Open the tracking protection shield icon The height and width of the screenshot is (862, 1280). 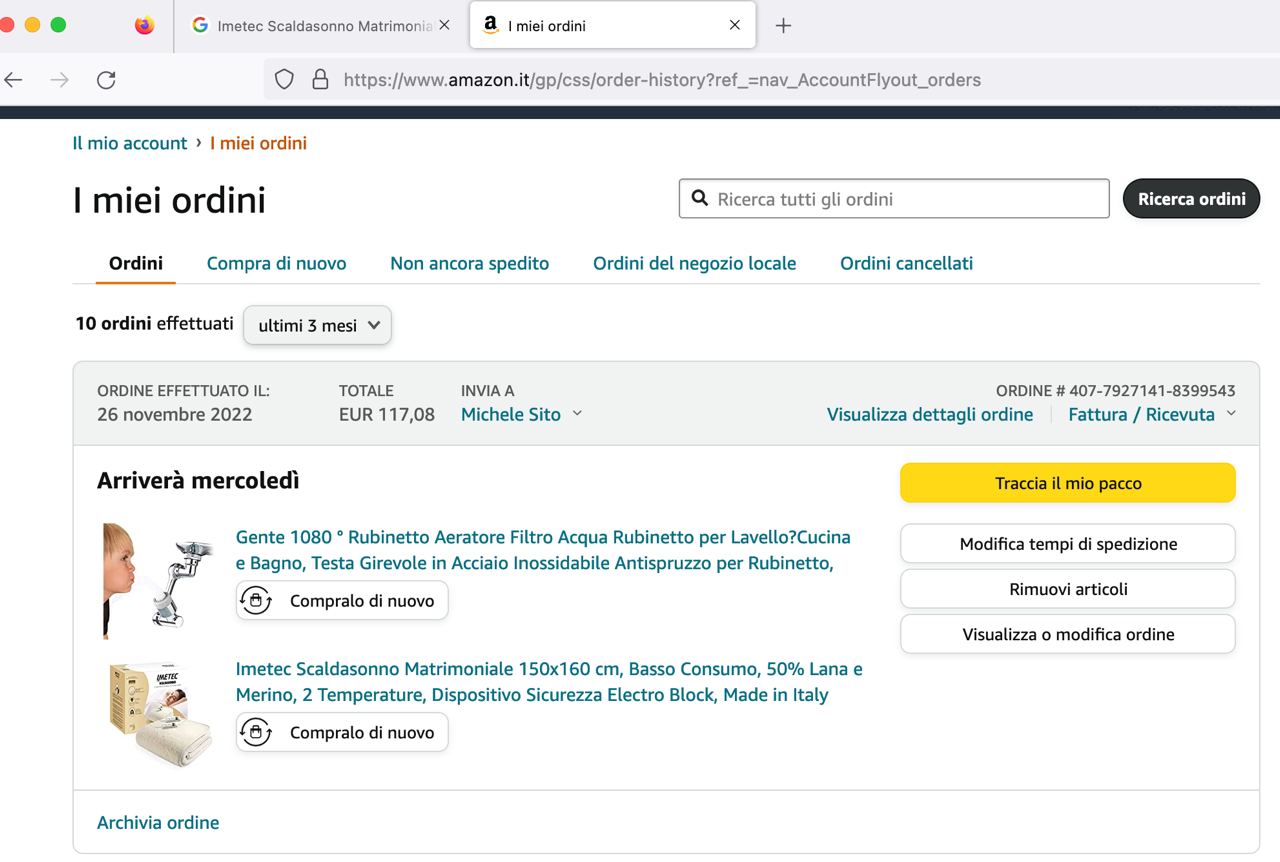coord(284,80)
